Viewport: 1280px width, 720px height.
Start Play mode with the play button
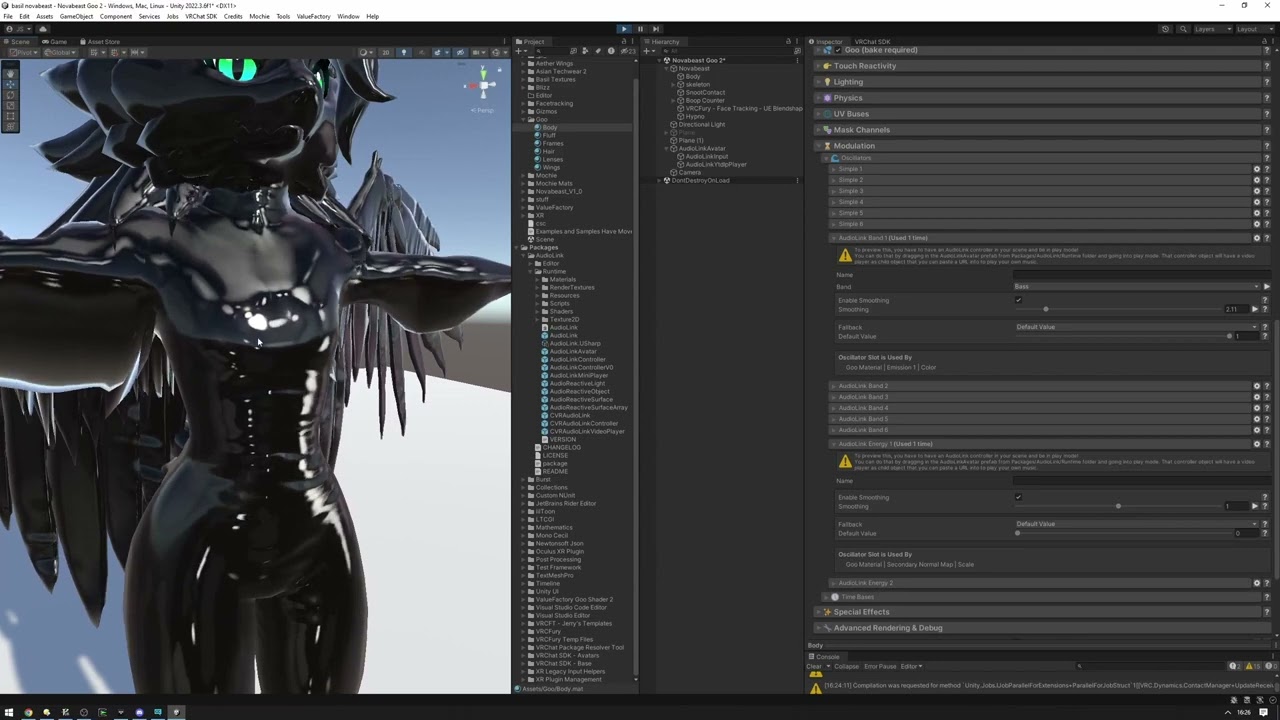[x=624, y=29]
